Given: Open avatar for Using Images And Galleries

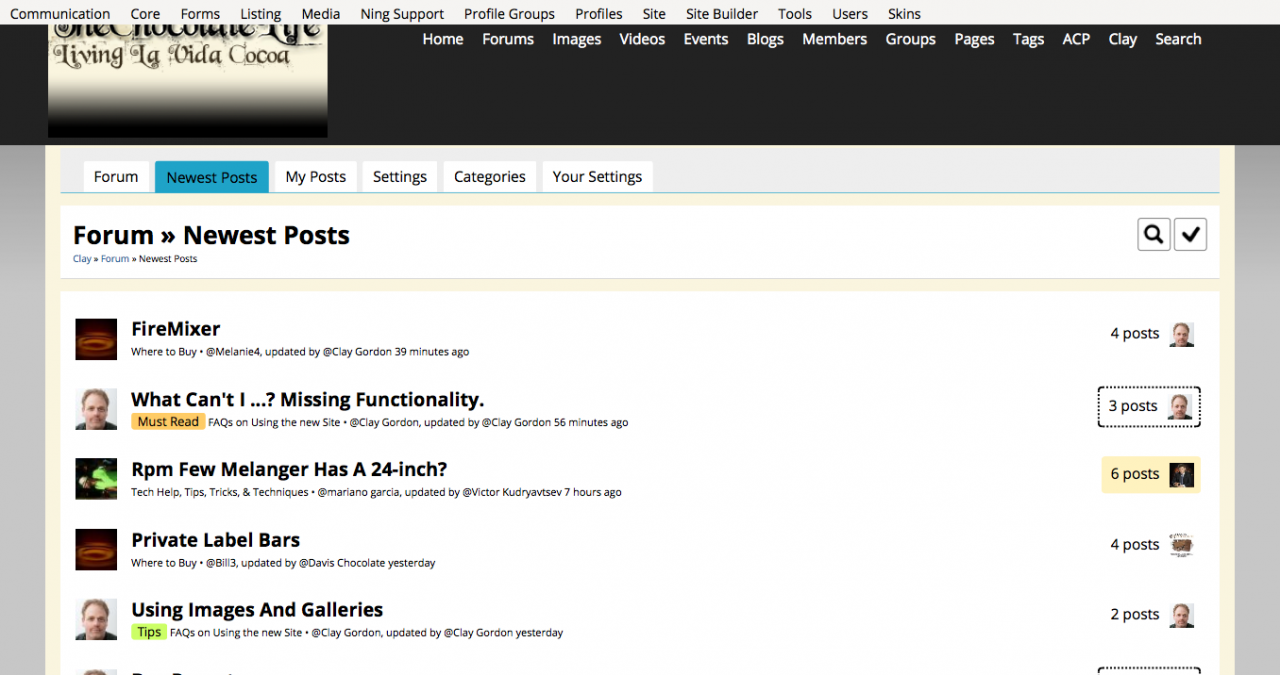Looking at the screenshot, I should pos(96,619).
